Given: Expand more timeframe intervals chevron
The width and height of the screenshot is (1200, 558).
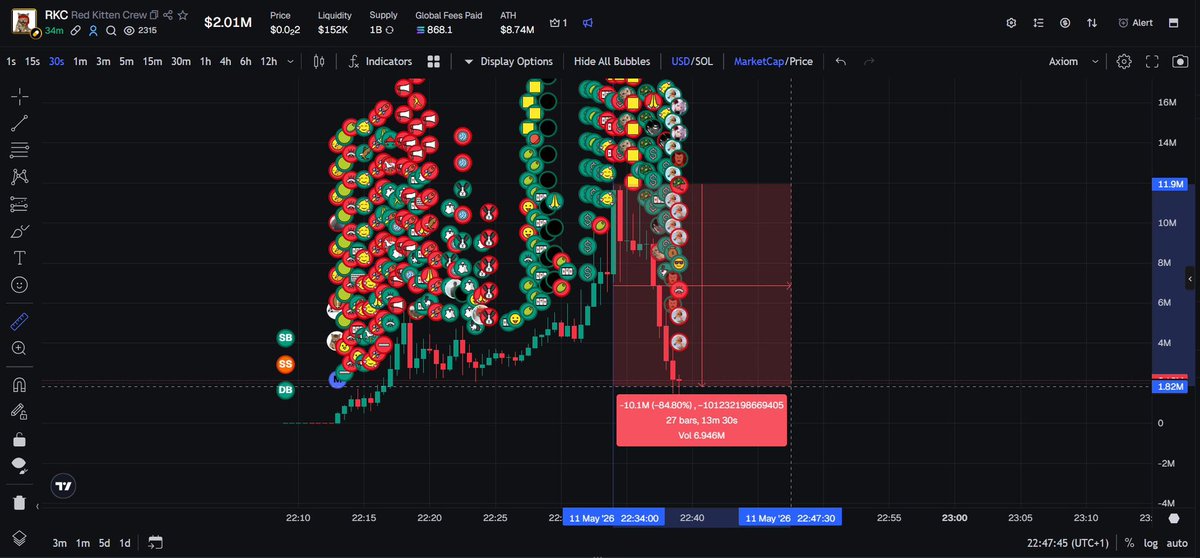Looking at the screenshot, I should tap(291, 61).
